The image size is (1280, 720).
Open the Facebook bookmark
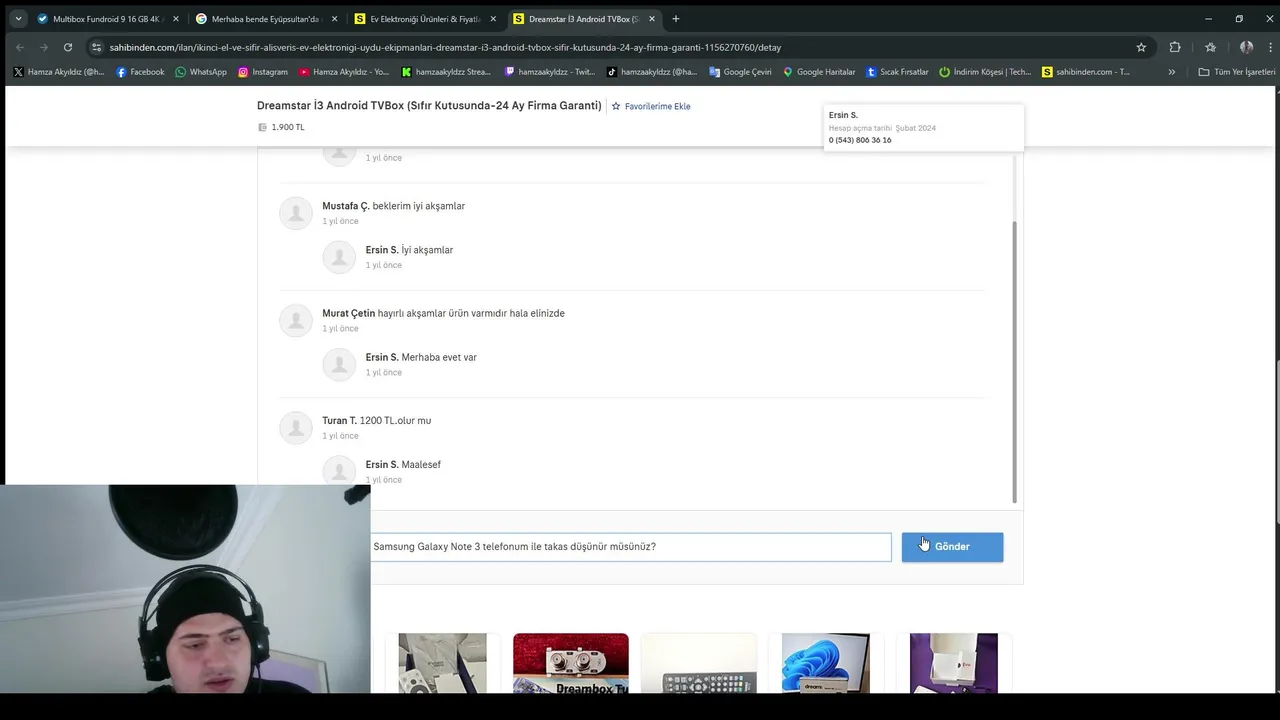(x=140, y=72)
